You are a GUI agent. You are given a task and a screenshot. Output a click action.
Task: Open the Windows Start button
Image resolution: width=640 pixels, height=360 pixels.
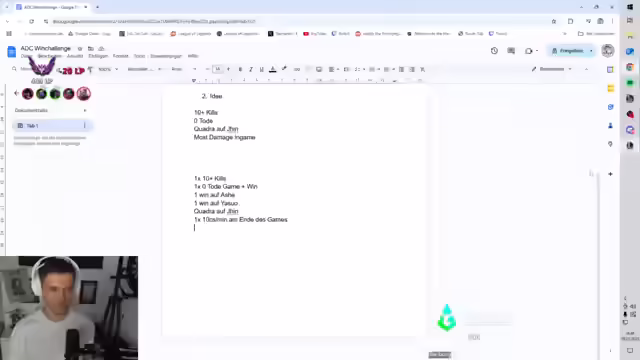tap(630, 7)
